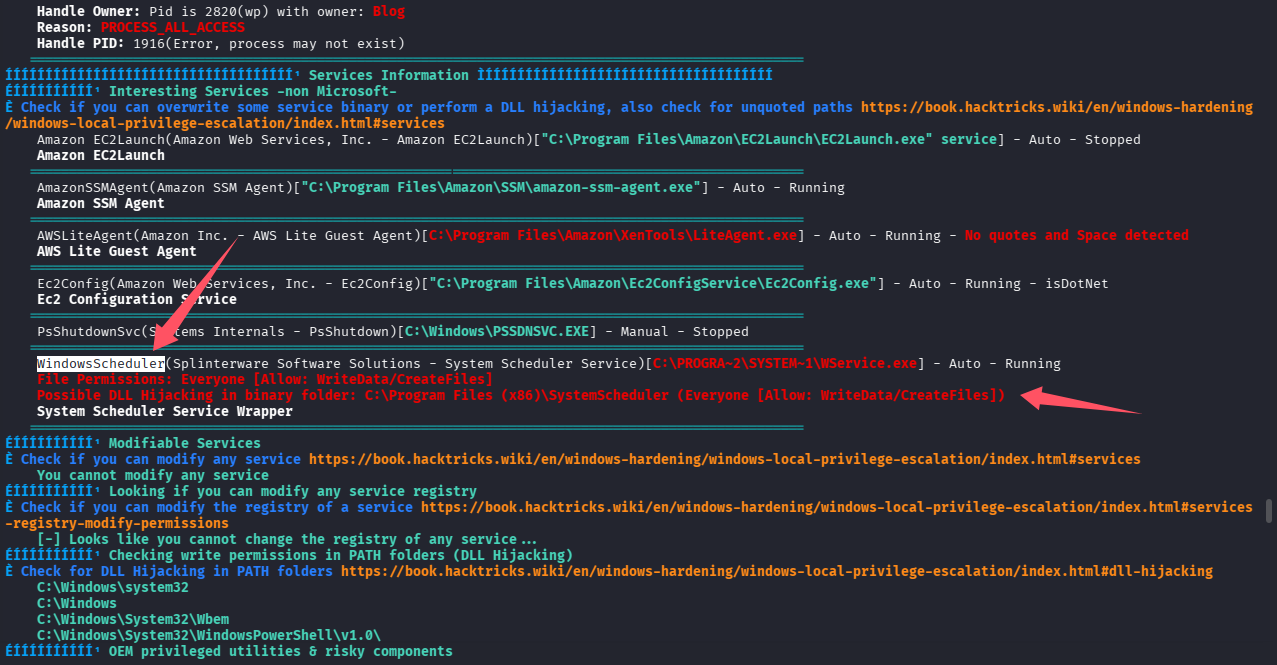Click the red Blog owner name

tap(388, 11)
